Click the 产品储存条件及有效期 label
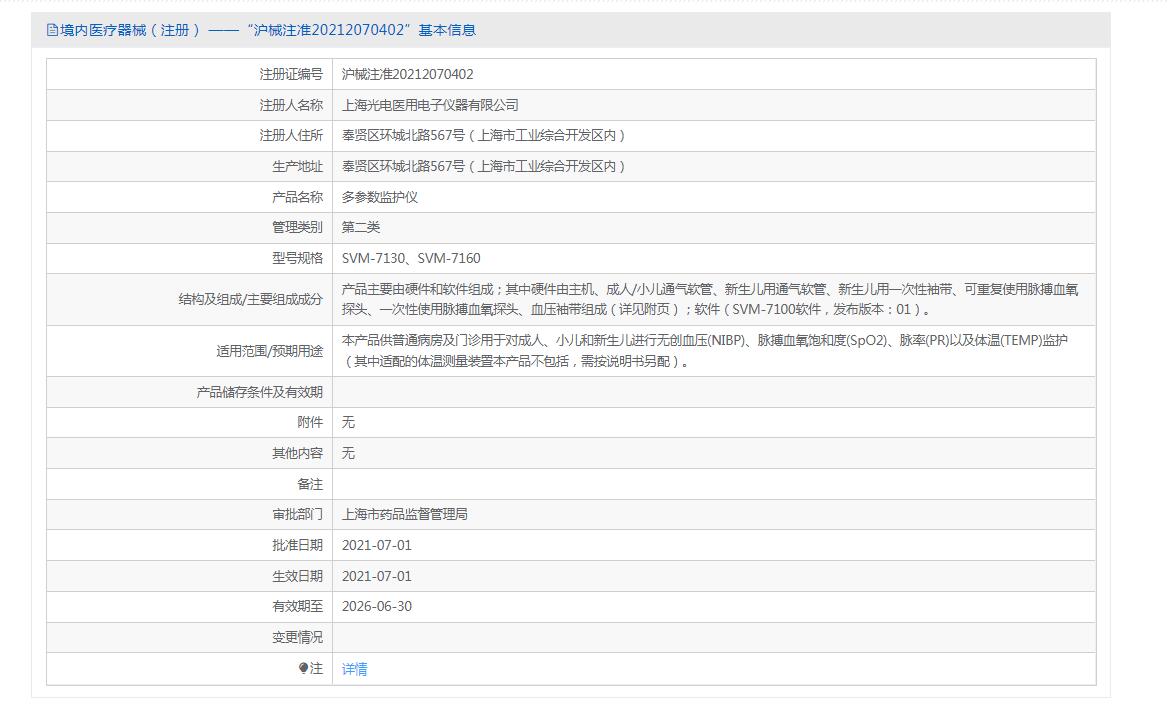1169x717 pixels. [x=259, y=392]
